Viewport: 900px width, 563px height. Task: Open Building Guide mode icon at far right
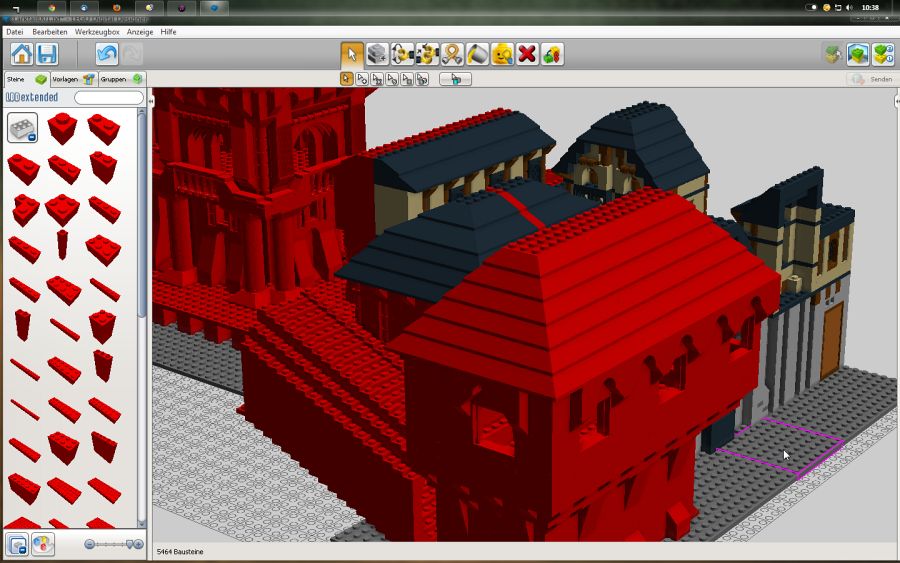click(882, 54)
